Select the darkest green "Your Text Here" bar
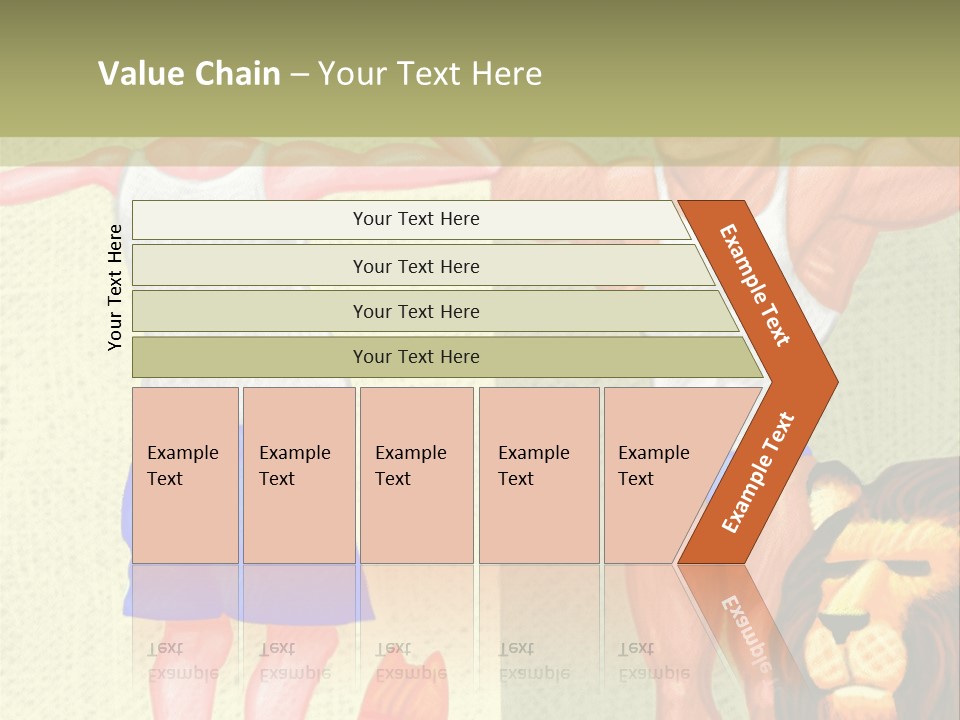This screenshot has height=720, width=960. point(415,357)
